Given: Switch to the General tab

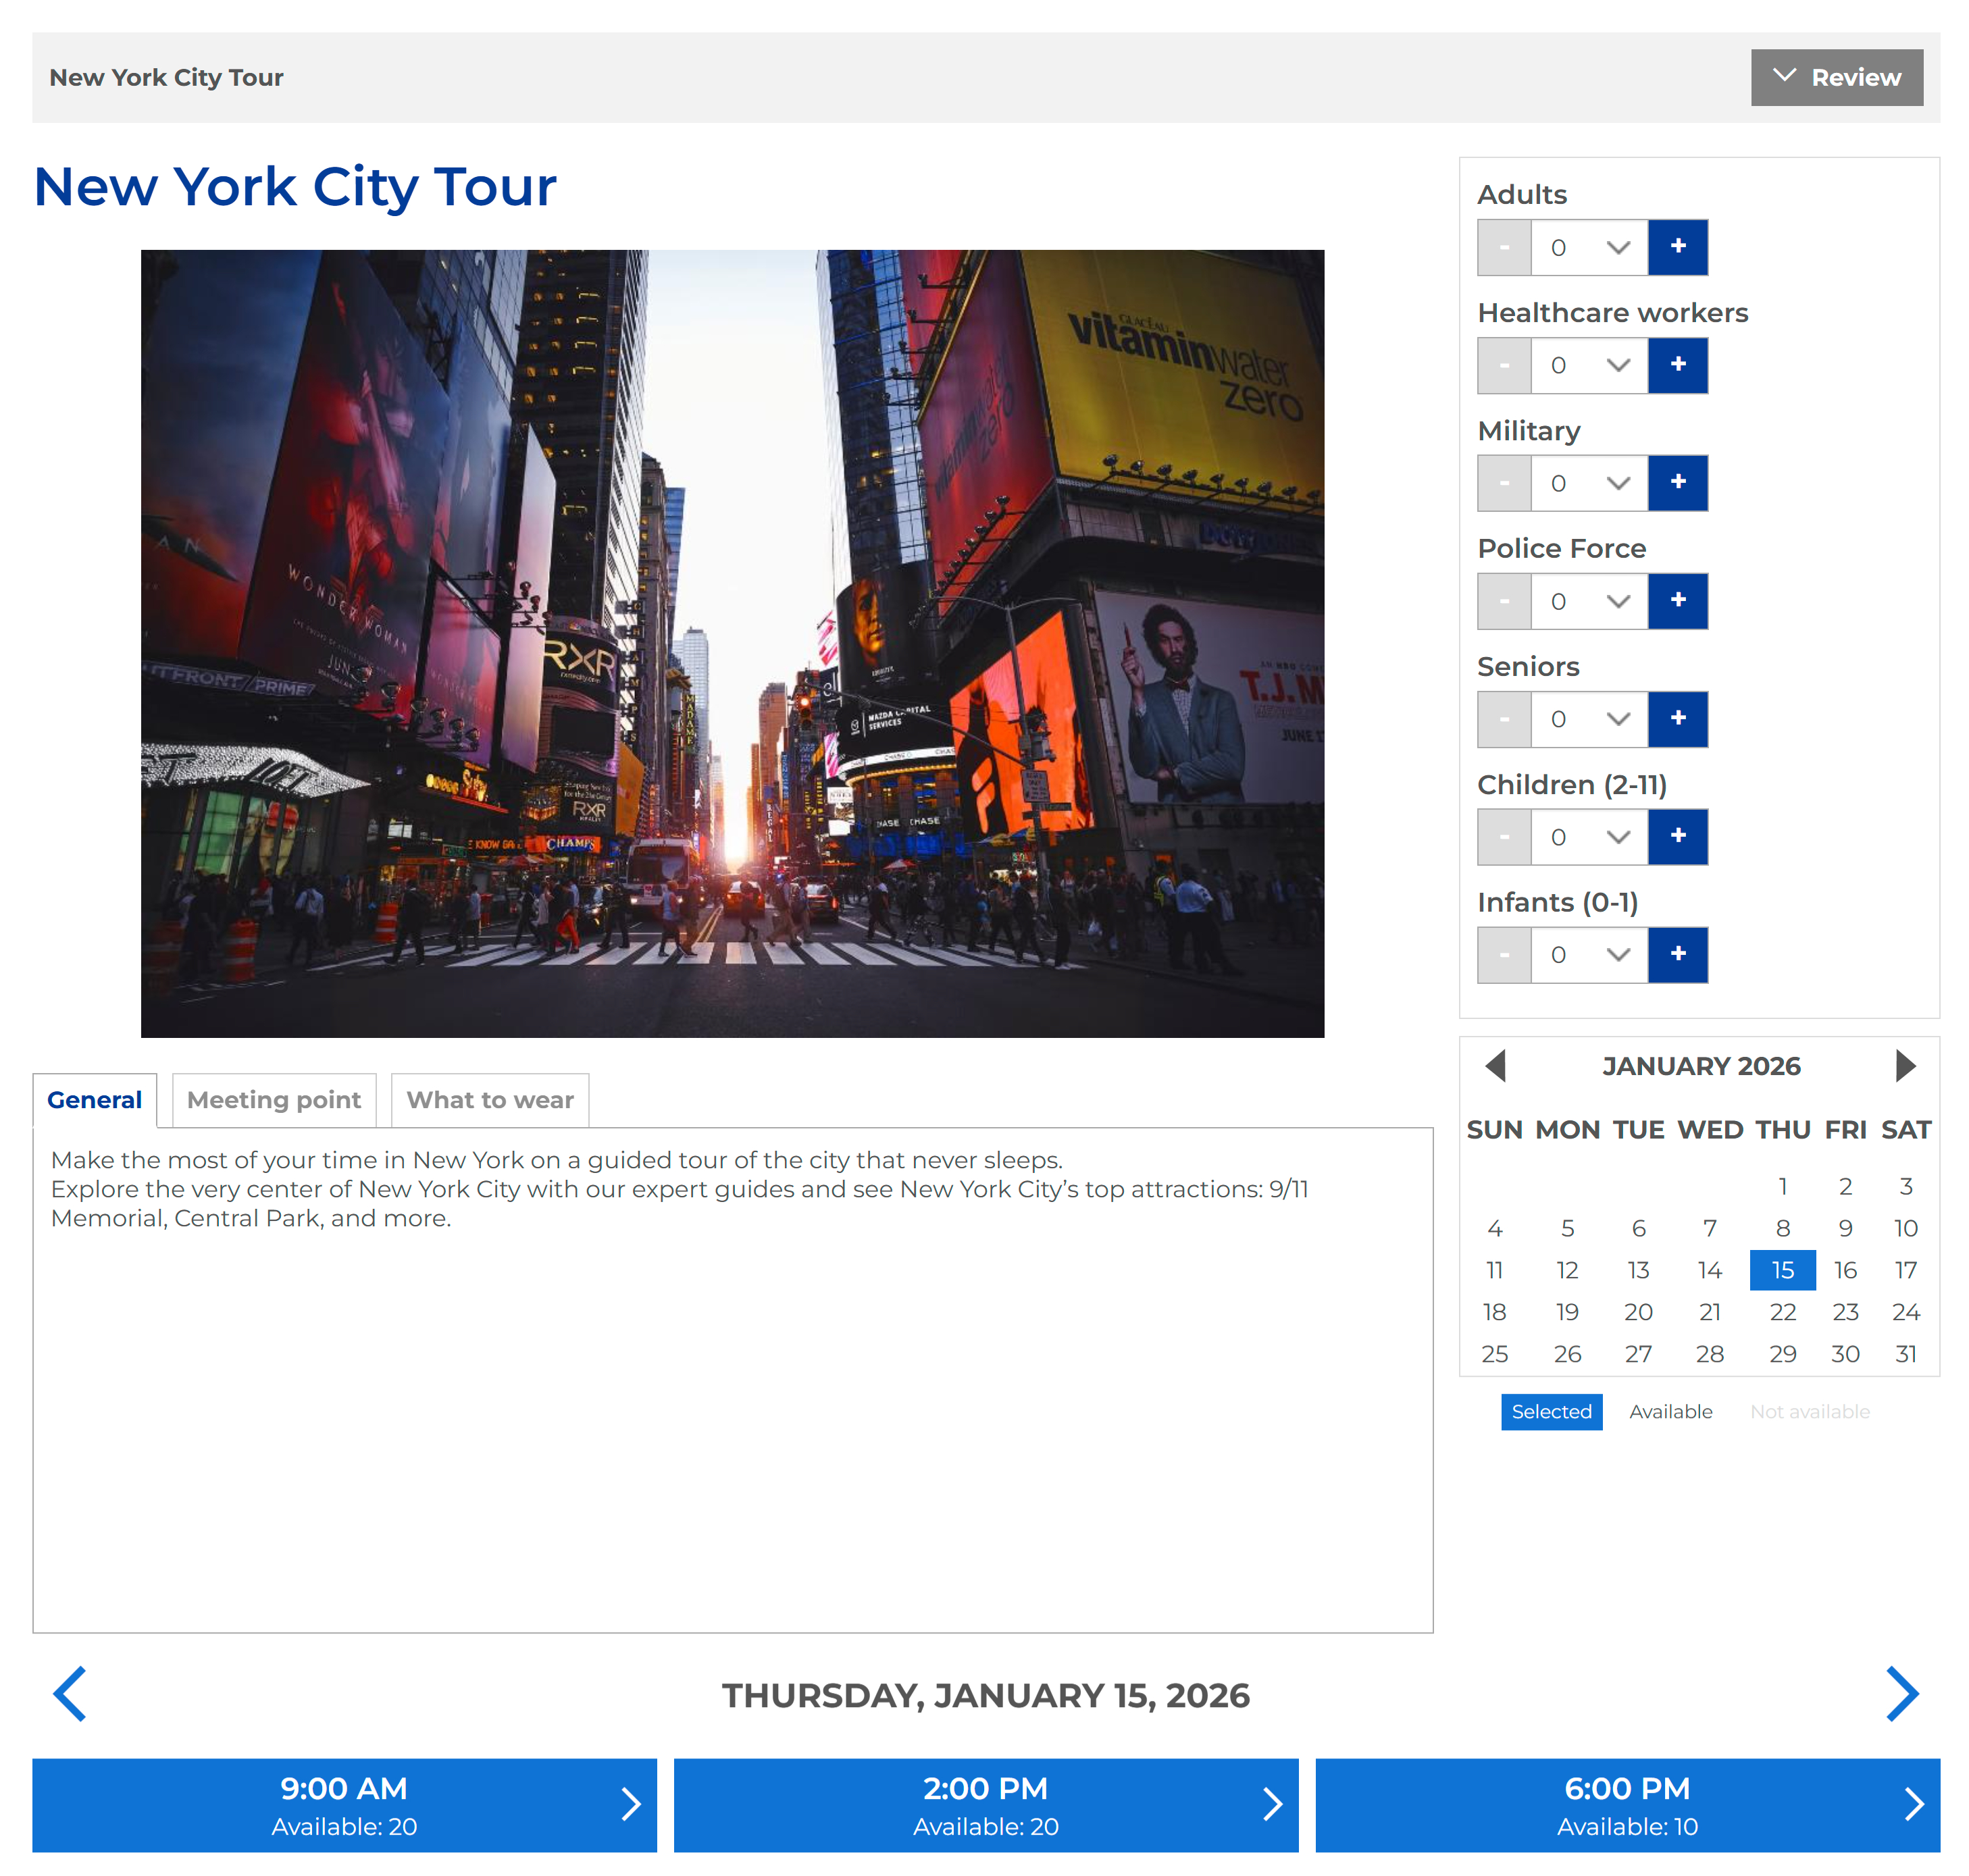Looking at the screenshot, I should pos(95,1100).
